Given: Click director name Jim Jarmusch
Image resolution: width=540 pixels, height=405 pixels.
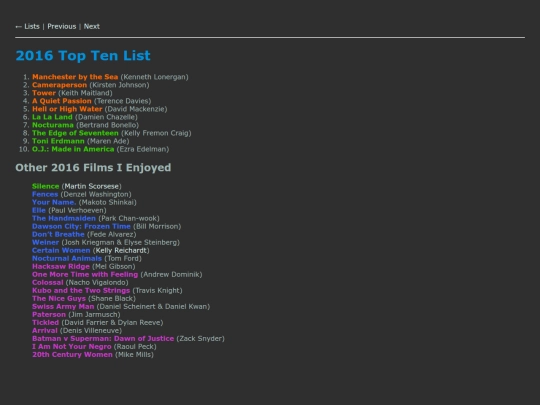Looking at the screenshot, I should (x=94, y=314).
